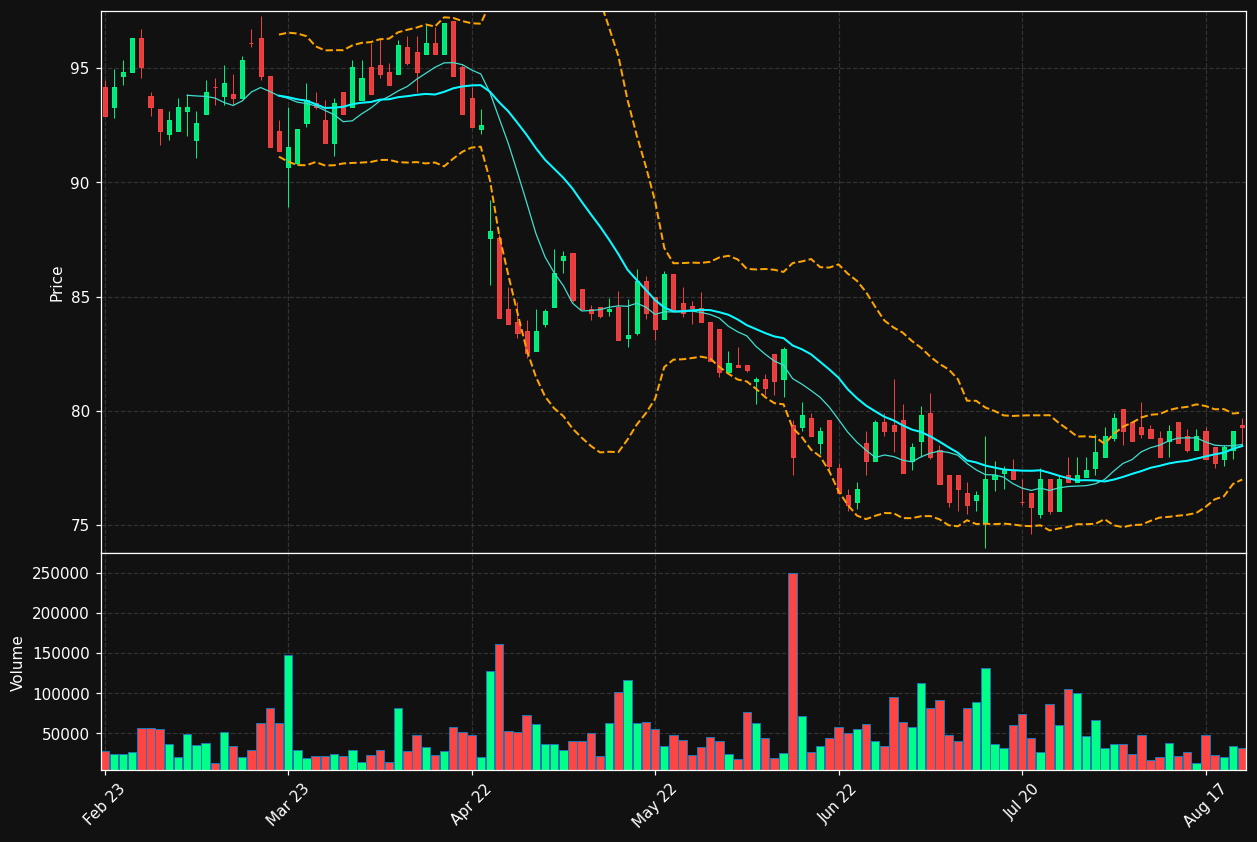
Task: Select the green volume bar at Mar 23
Action: pos(288,712)
